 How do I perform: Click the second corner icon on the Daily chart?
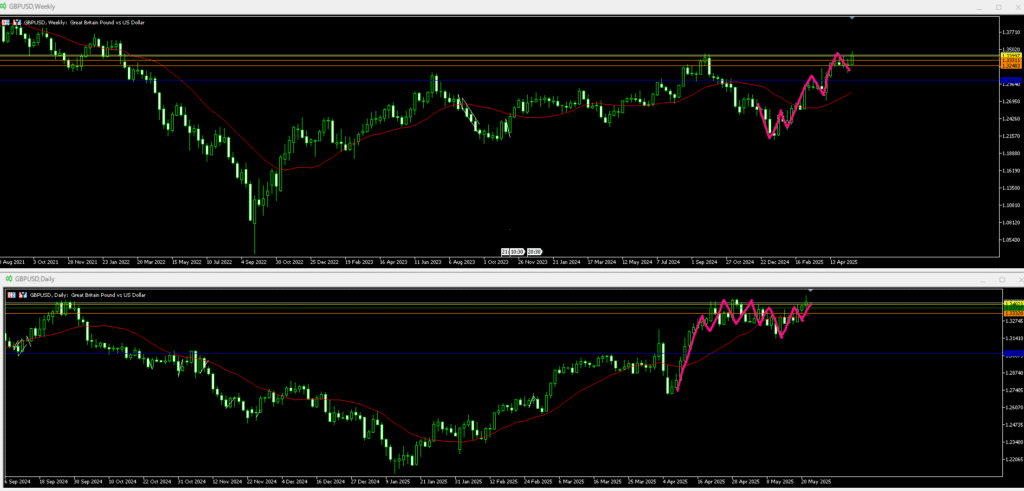[22, 295]
